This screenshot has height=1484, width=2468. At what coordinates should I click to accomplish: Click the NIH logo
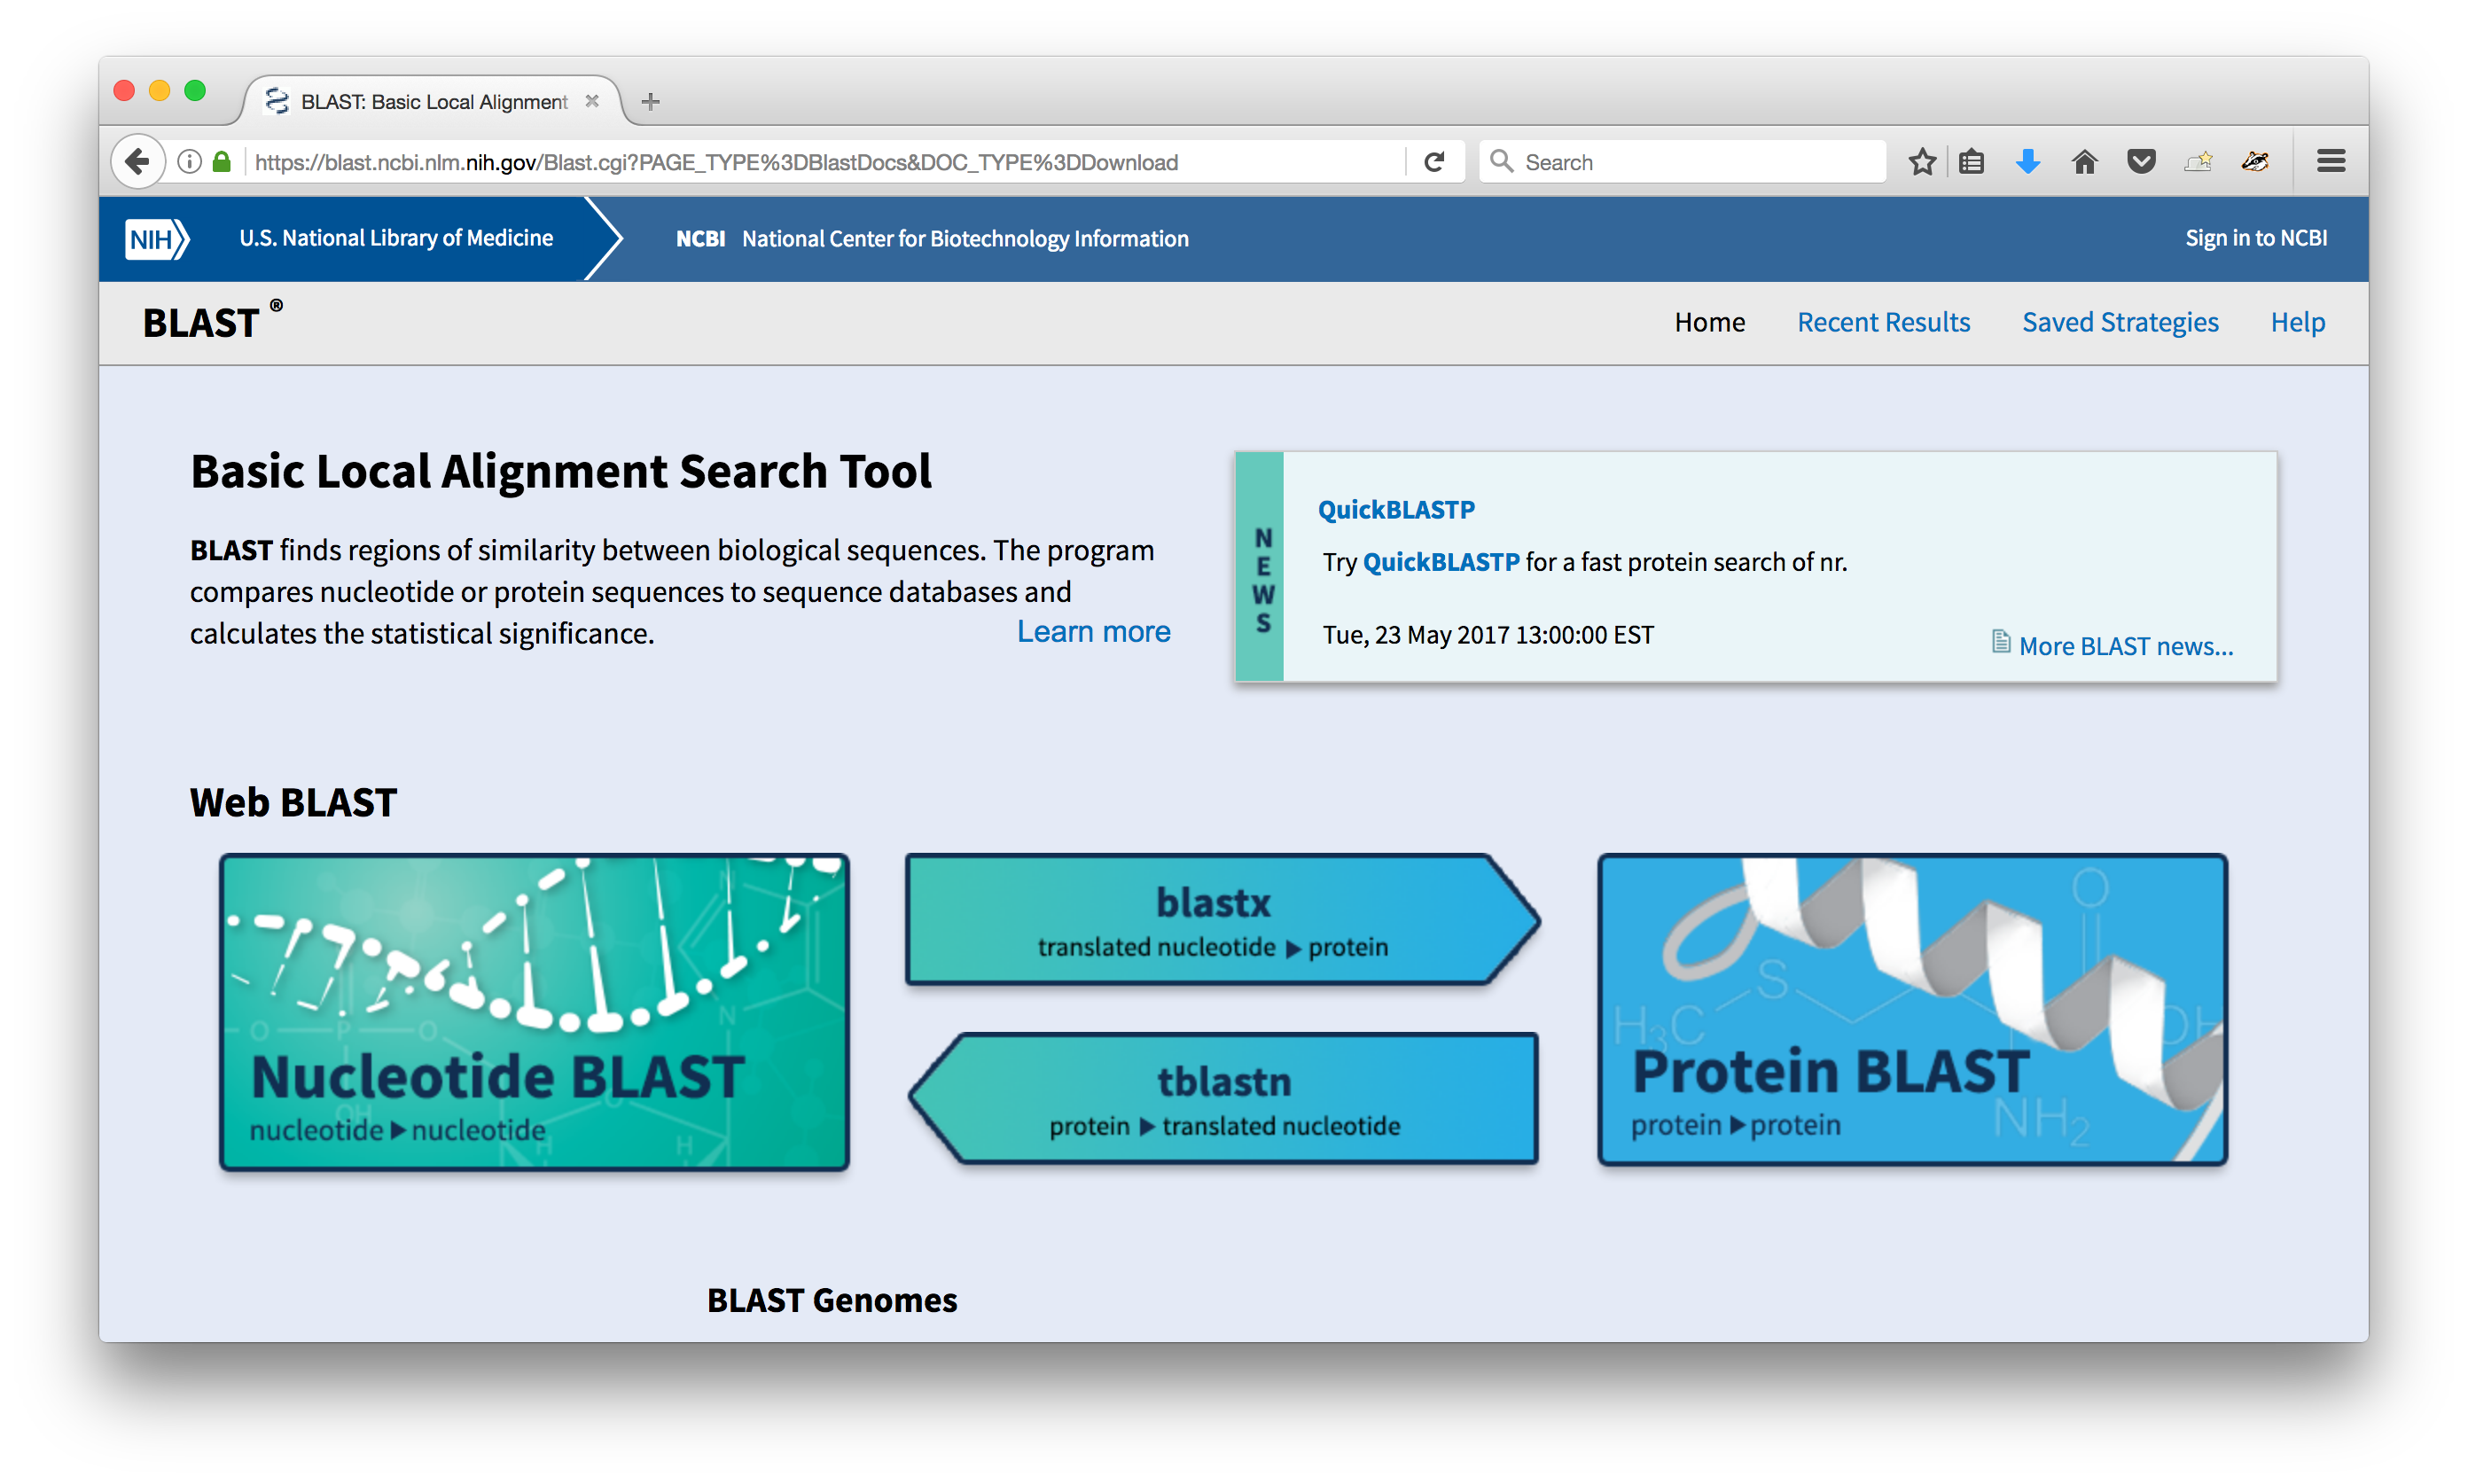click(x=156, y=239)
